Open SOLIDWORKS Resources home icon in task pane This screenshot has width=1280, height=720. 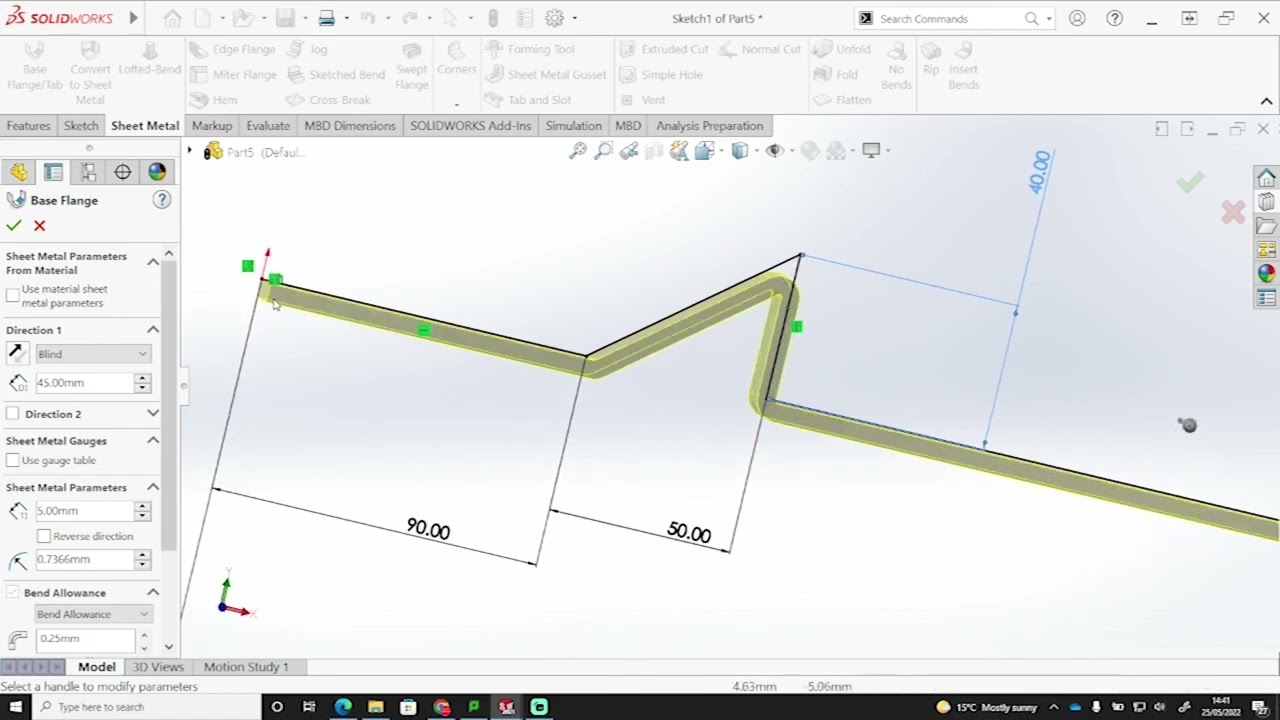[x=1266, y=178]
